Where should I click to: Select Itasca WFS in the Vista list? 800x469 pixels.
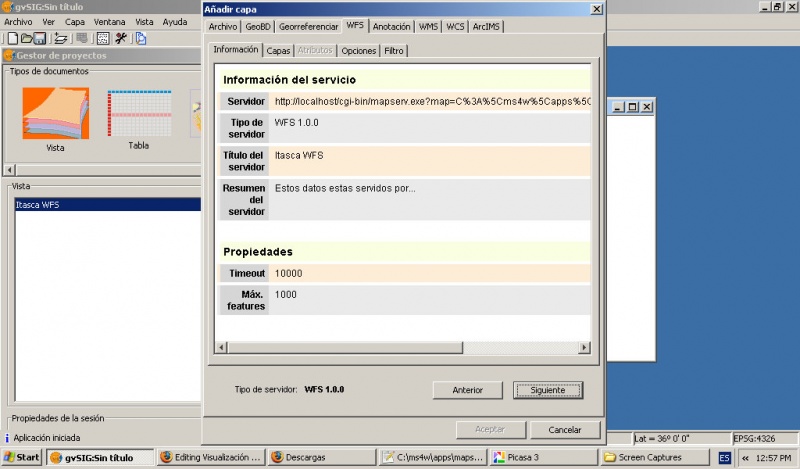point(37,205)
